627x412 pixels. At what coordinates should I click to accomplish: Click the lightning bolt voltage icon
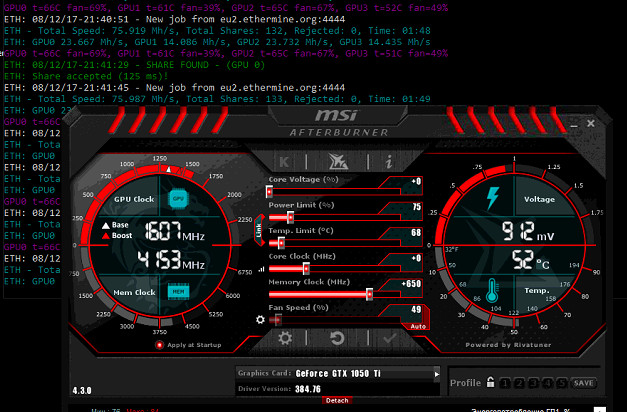point(493,198)
